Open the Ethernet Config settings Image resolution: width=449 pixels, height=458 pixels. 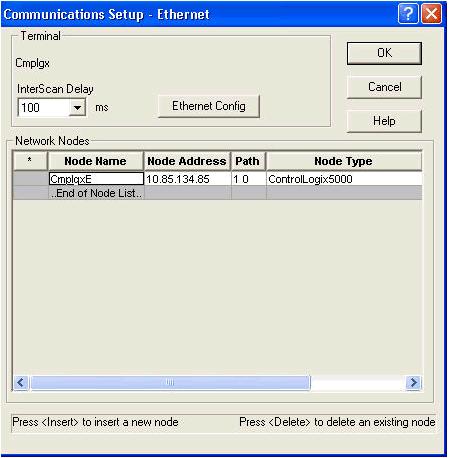tap(209, 106)
